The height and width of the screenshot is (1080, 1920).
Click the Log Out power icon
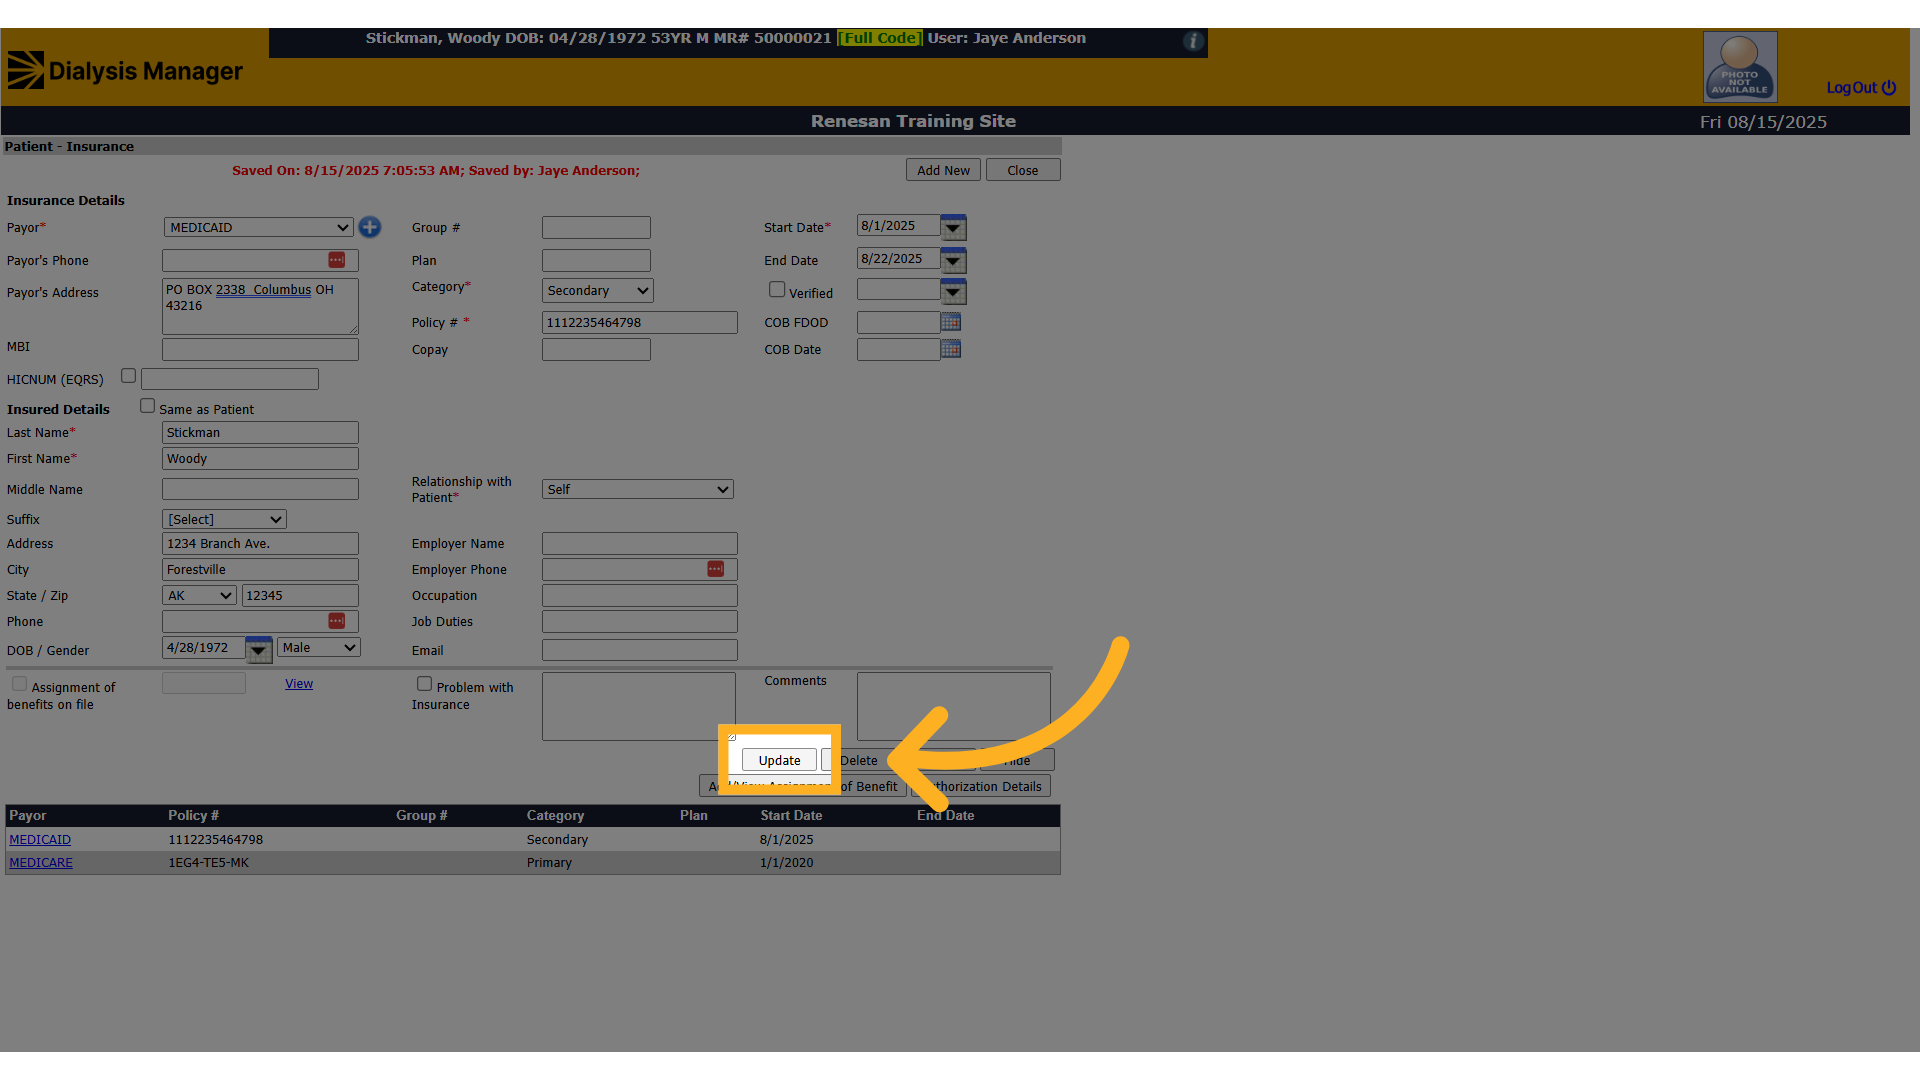(x=1889, y=87)
